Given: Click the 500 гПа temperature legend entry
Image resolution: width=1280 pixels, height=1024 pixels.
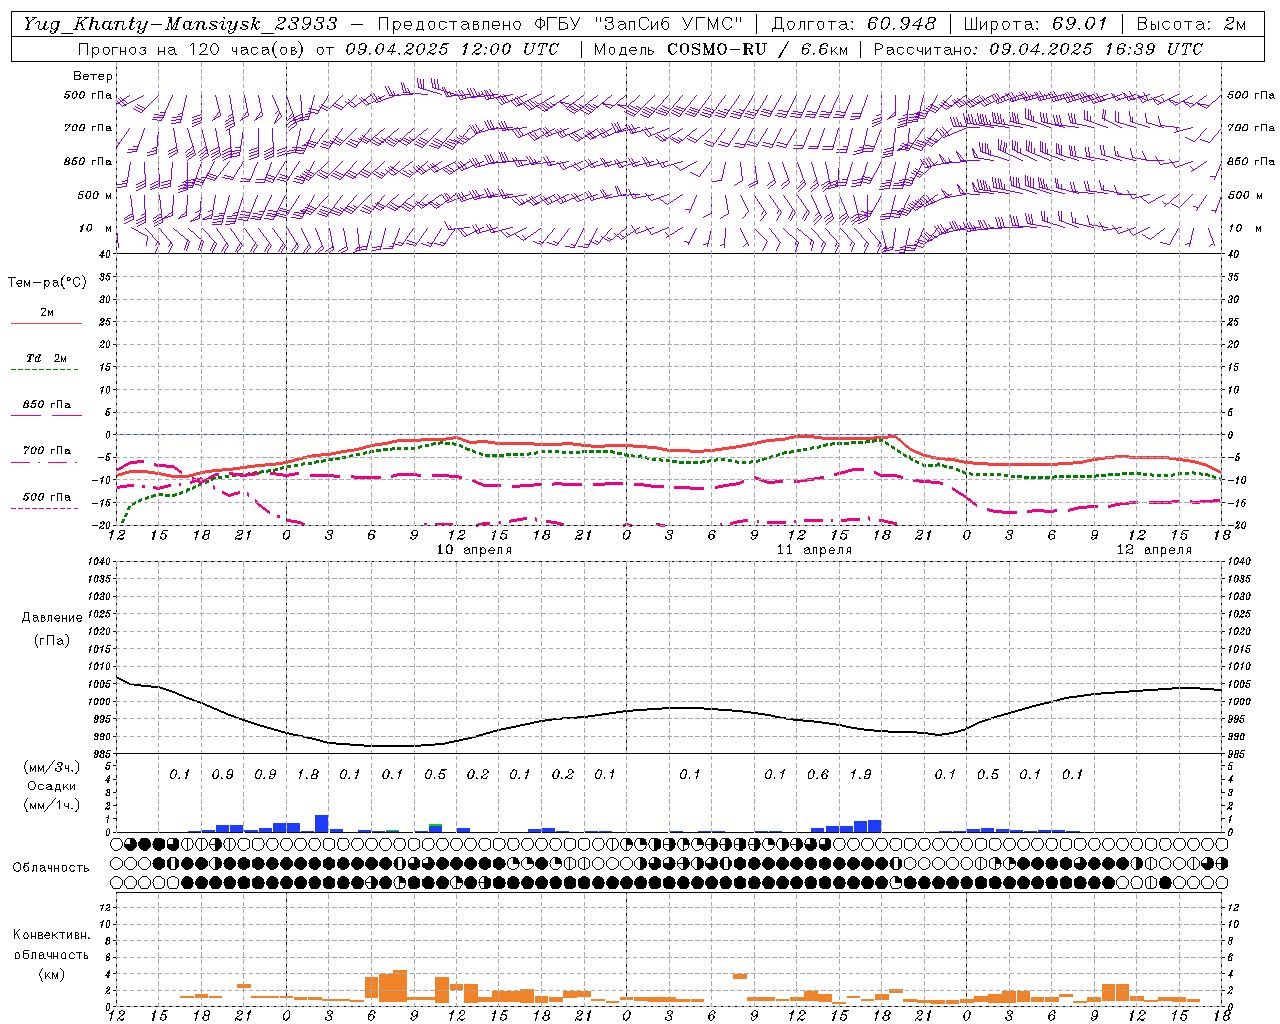Looking at the screenshot, I should tap(47, 497).
